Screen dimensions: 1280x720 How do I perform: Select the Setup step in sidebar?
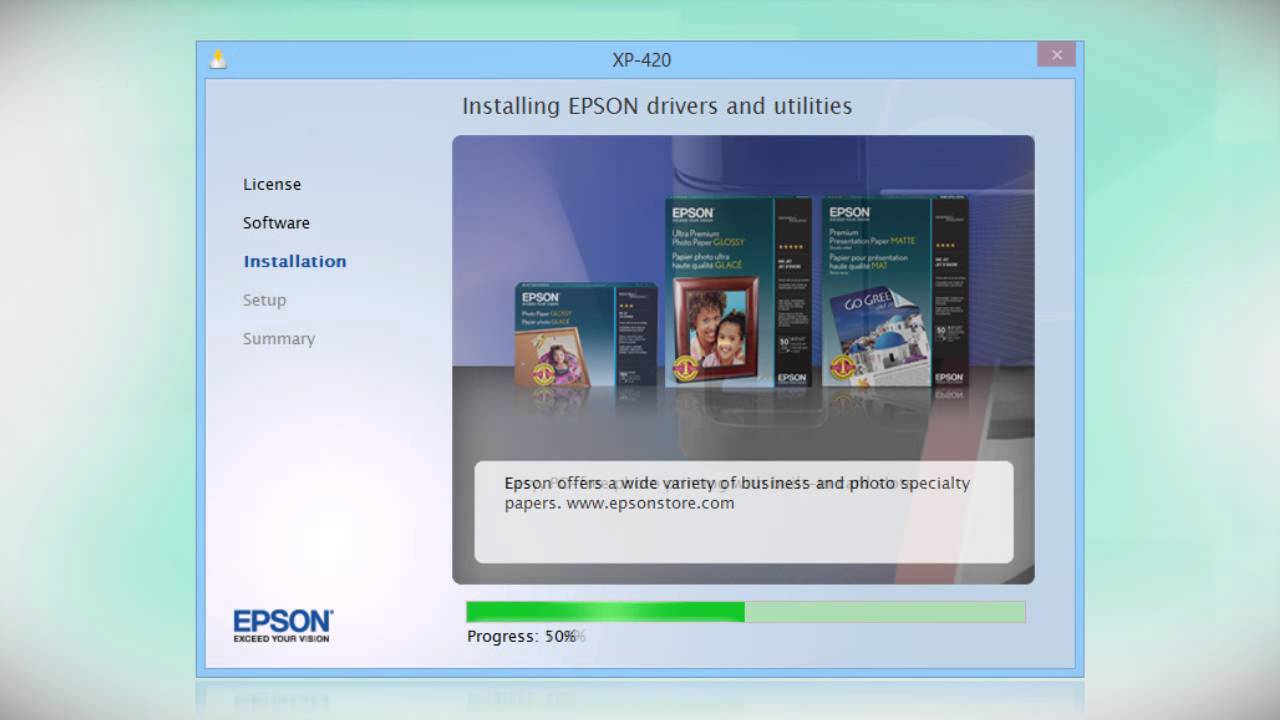pos(264,300)
